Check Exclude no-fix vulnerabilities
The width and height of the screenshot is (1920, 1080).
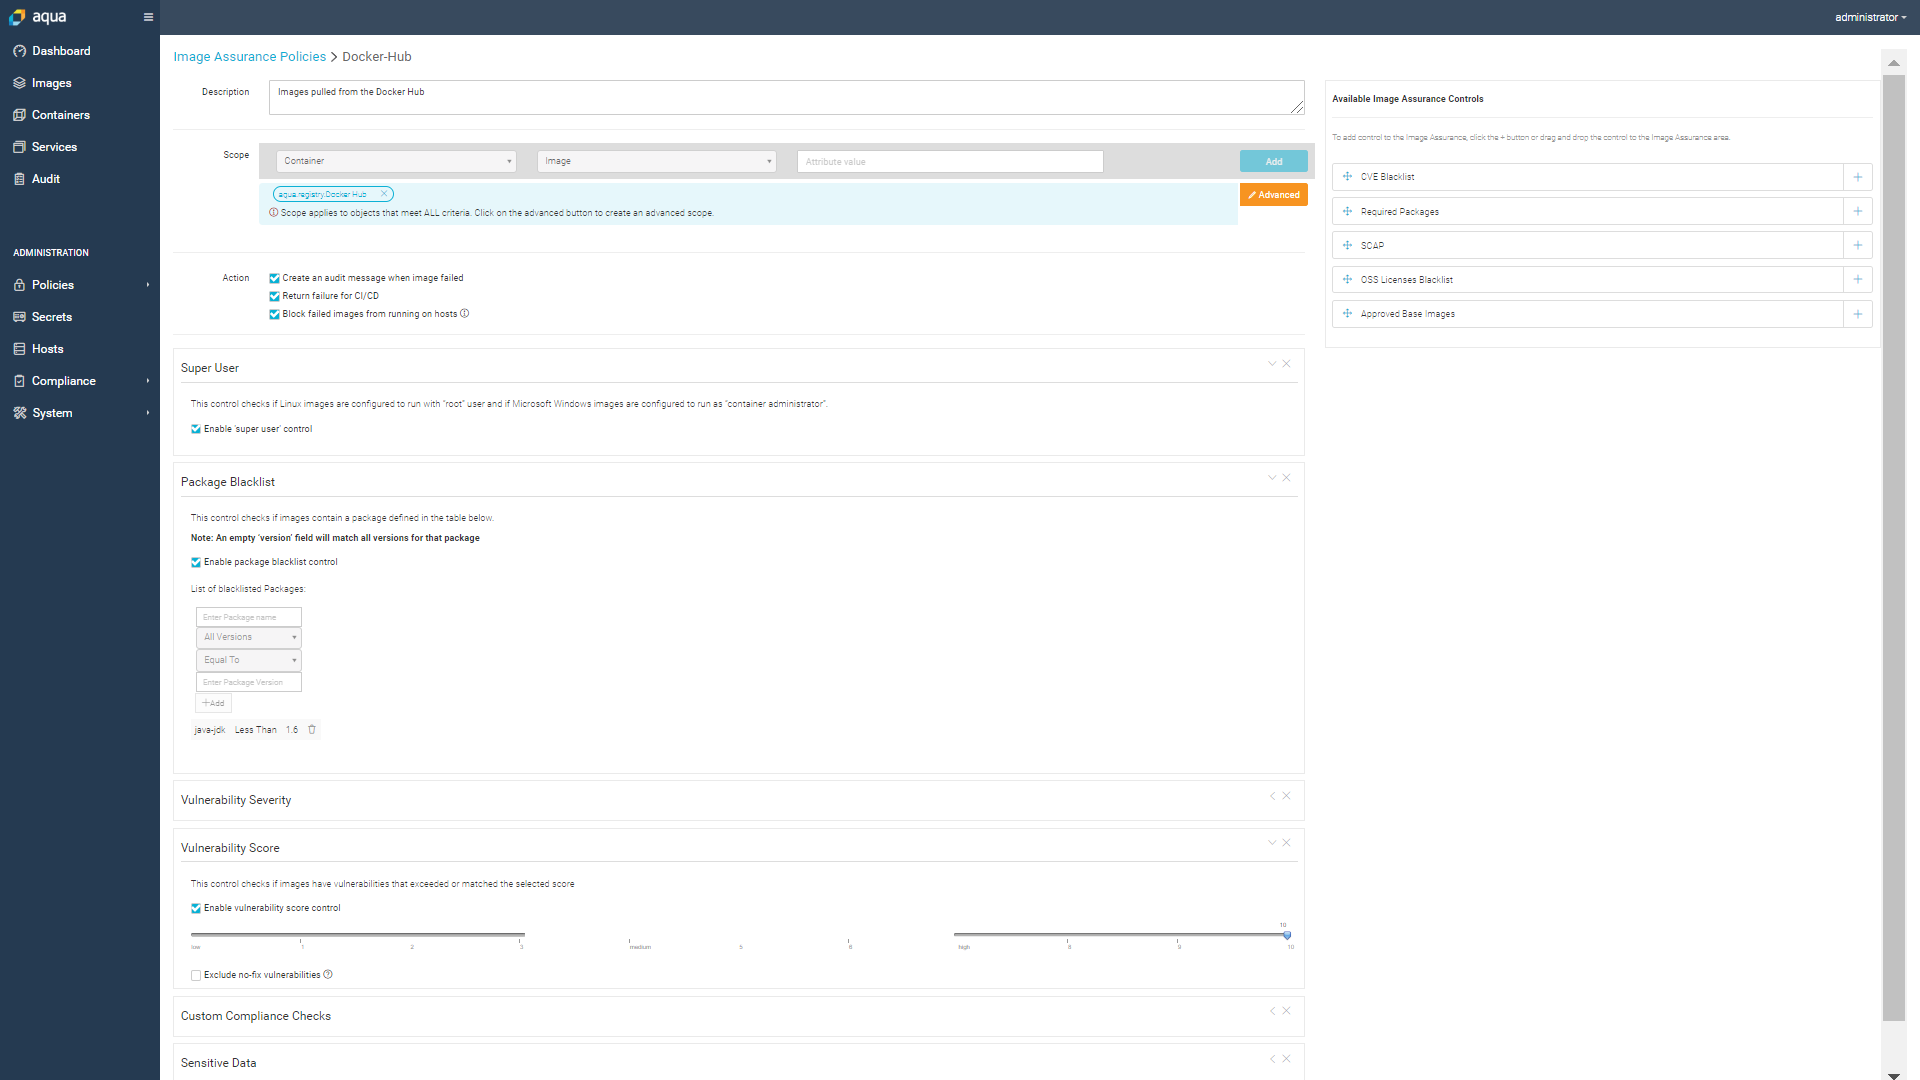click(x=196, y=976)
